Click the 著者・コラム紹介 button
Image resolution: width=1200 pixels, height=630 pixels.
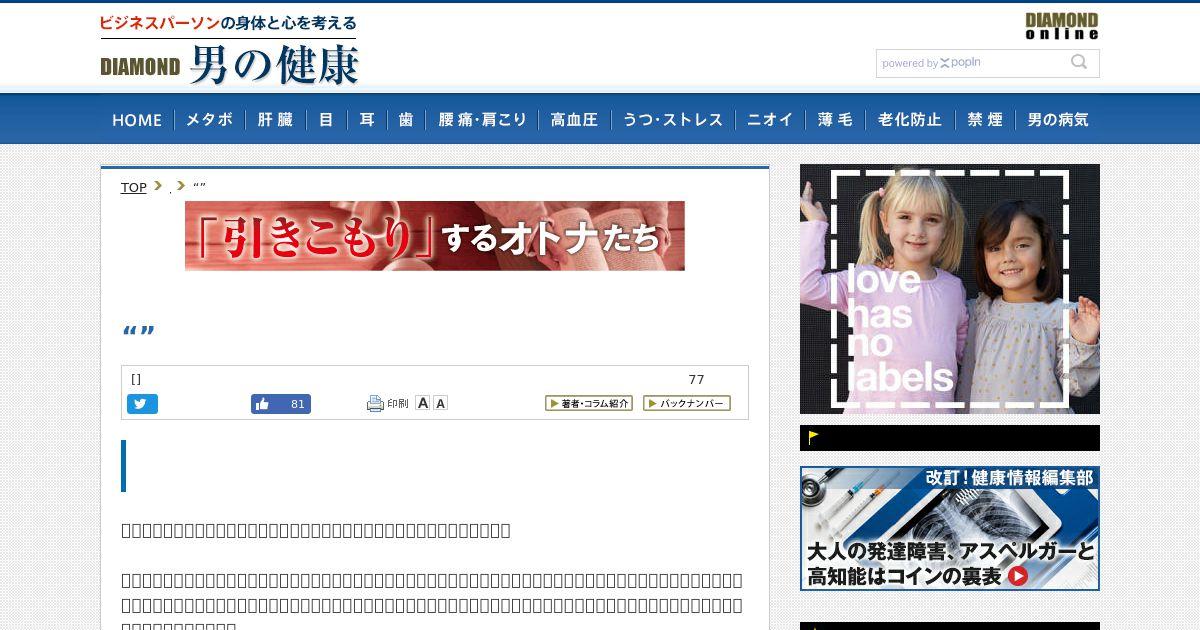point(589,403)
